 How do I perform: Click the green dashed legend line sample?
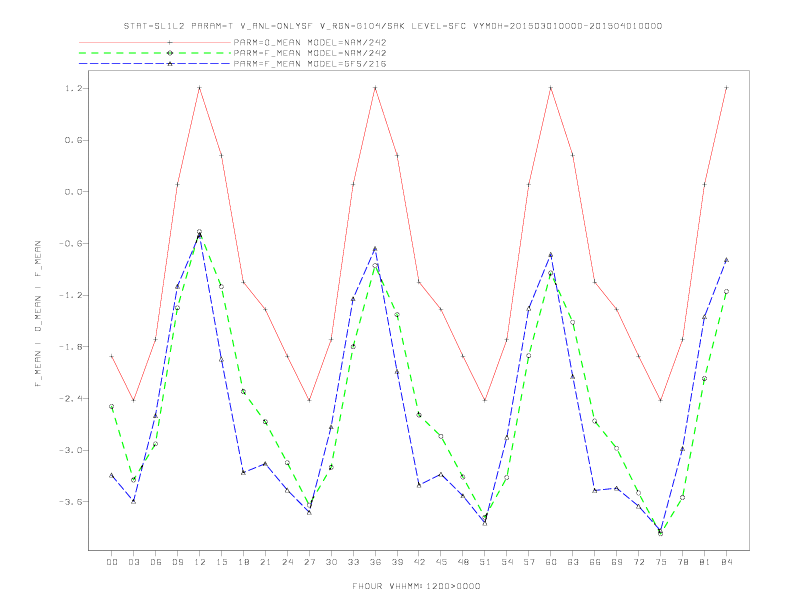coord(155,53)
